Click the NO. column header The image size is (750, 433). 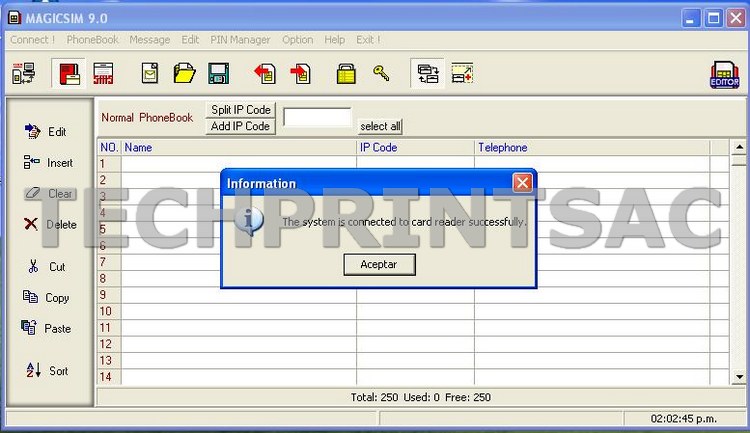(109, 147)
